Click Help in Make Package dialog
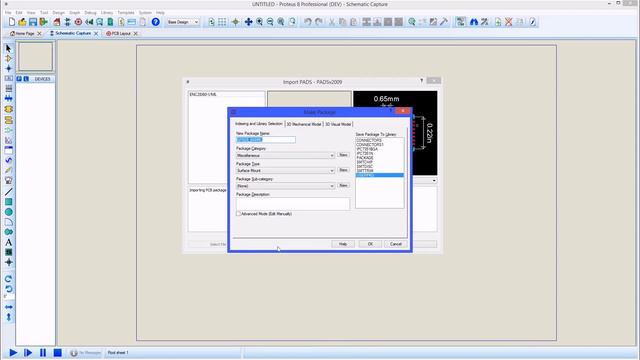The width and height of the screenshot is (640, 360). (343, 244)
